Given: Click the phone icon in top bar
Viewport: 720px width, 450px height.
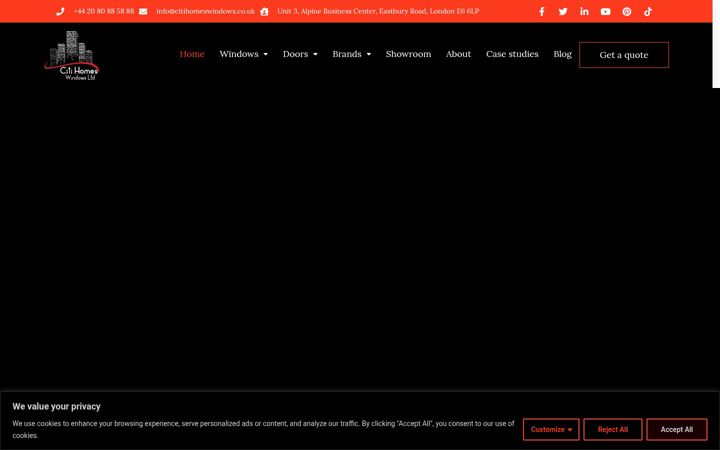Looking at the screenshot, I should [x=60, y=11].
